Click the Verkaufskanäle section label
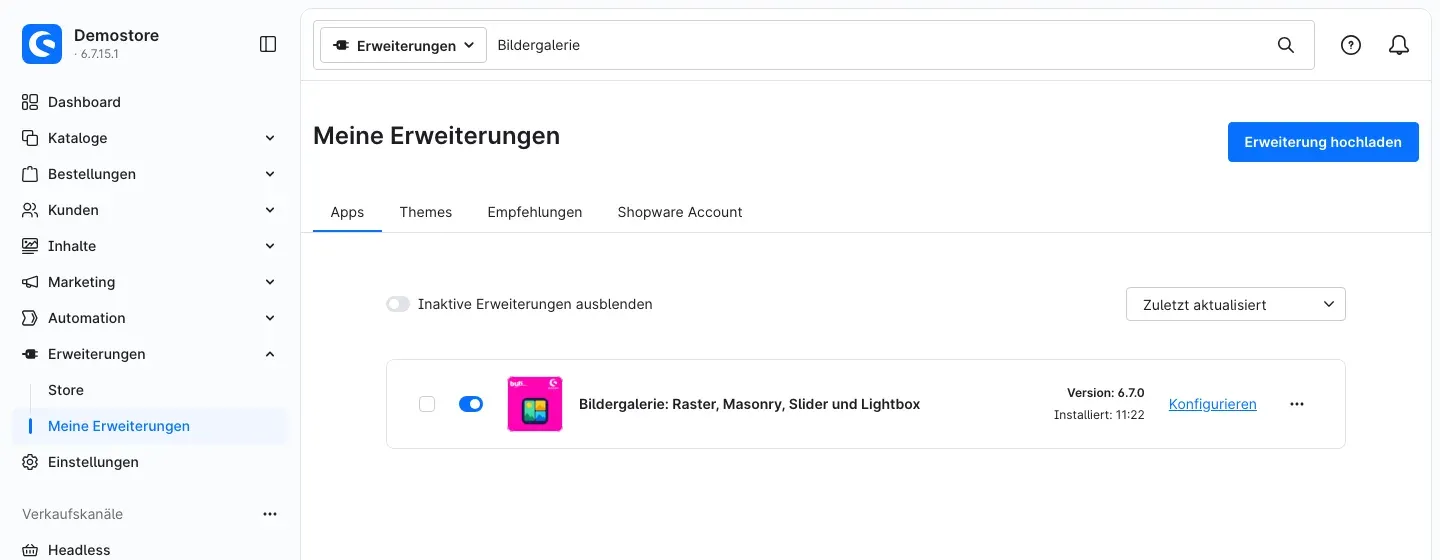Viewport: 1440px width, 560px height. click(73, 514)
